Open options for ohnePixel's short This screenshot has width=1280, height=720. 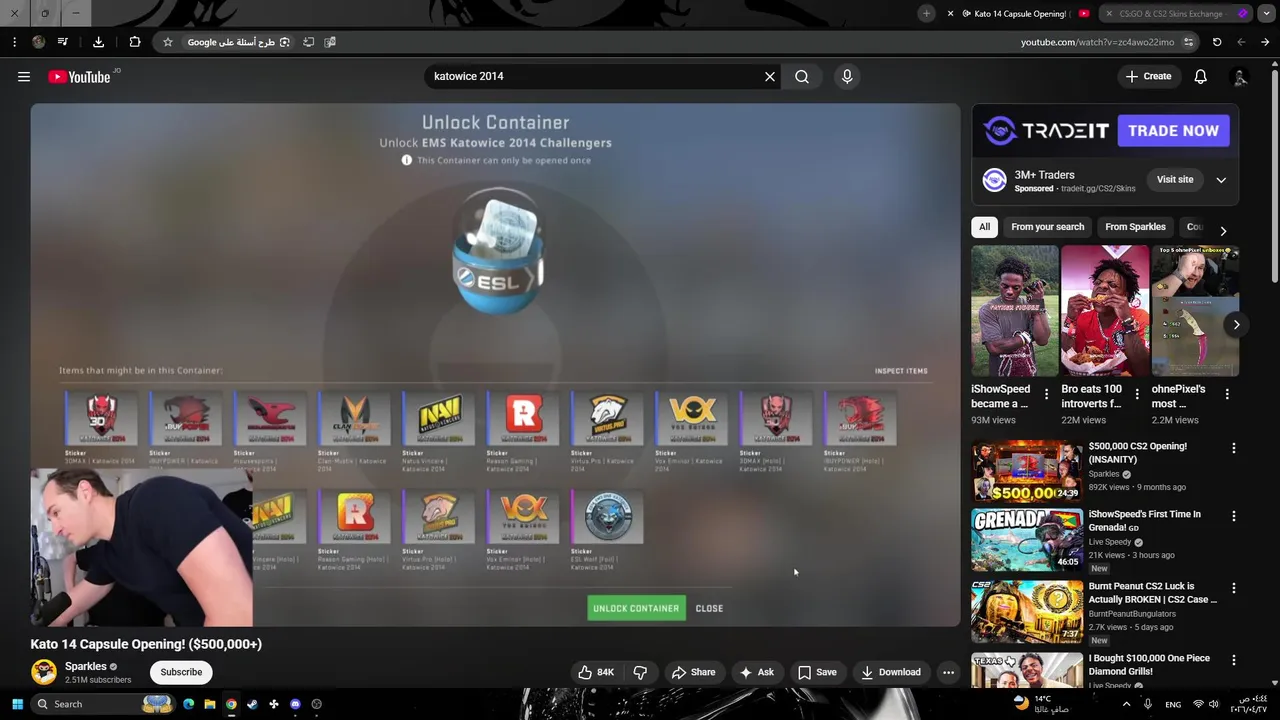click(x=1227, y=394)
